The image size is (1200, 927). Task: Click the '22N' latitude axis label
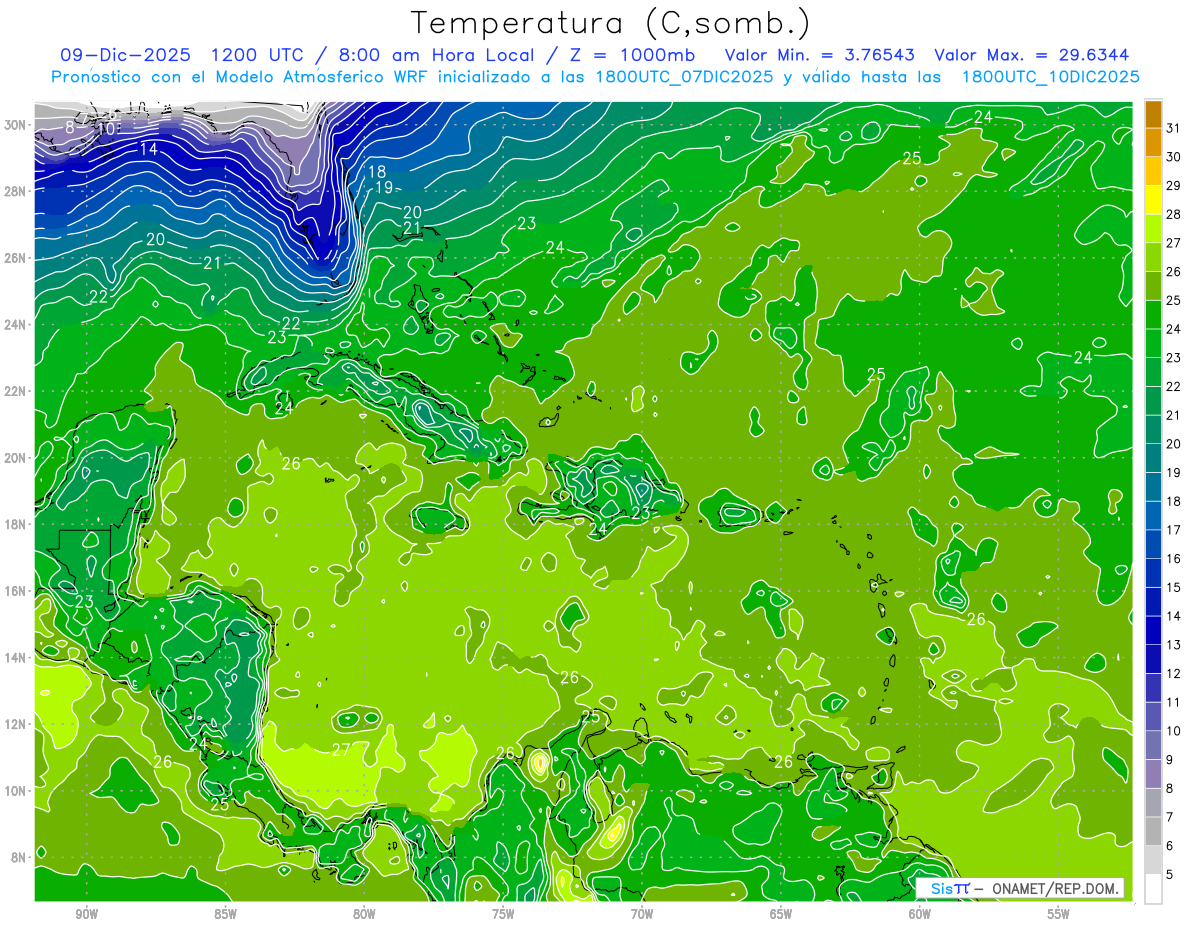(x=16, y=391)
